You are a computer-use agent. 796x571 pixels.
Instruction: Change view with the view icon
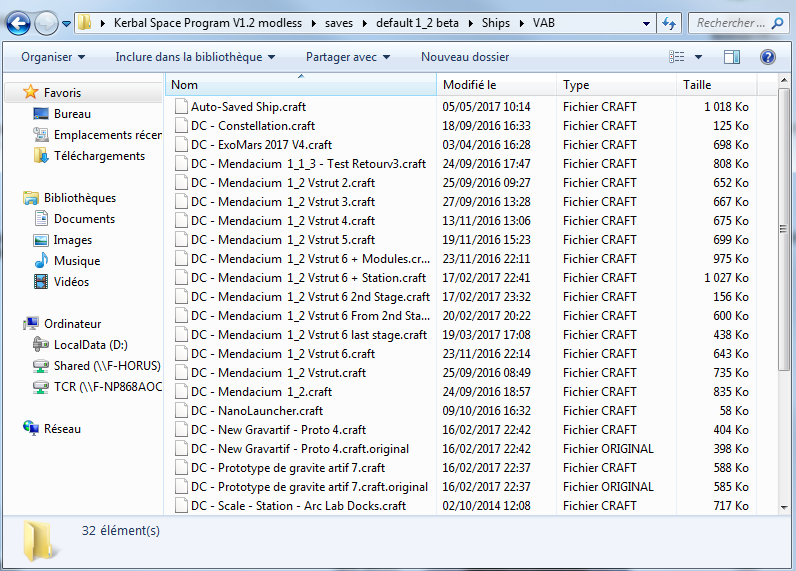point(677,57)
